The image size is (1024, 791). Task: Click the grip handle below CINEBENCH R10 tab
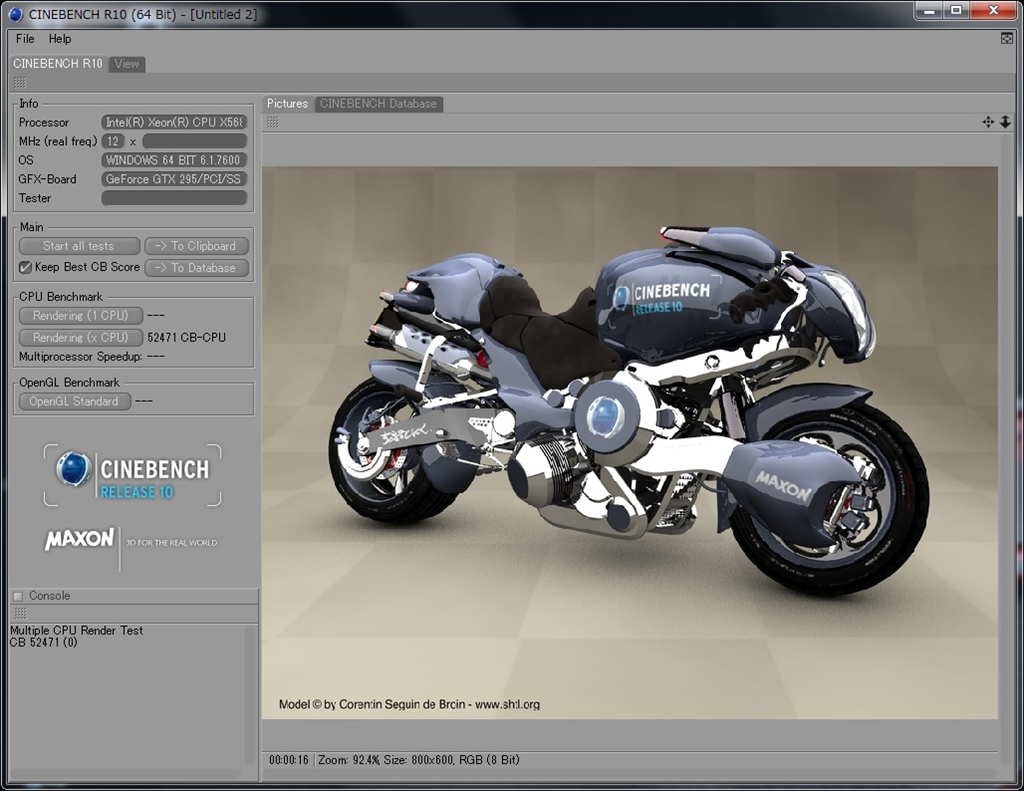(x=20, y=82)
